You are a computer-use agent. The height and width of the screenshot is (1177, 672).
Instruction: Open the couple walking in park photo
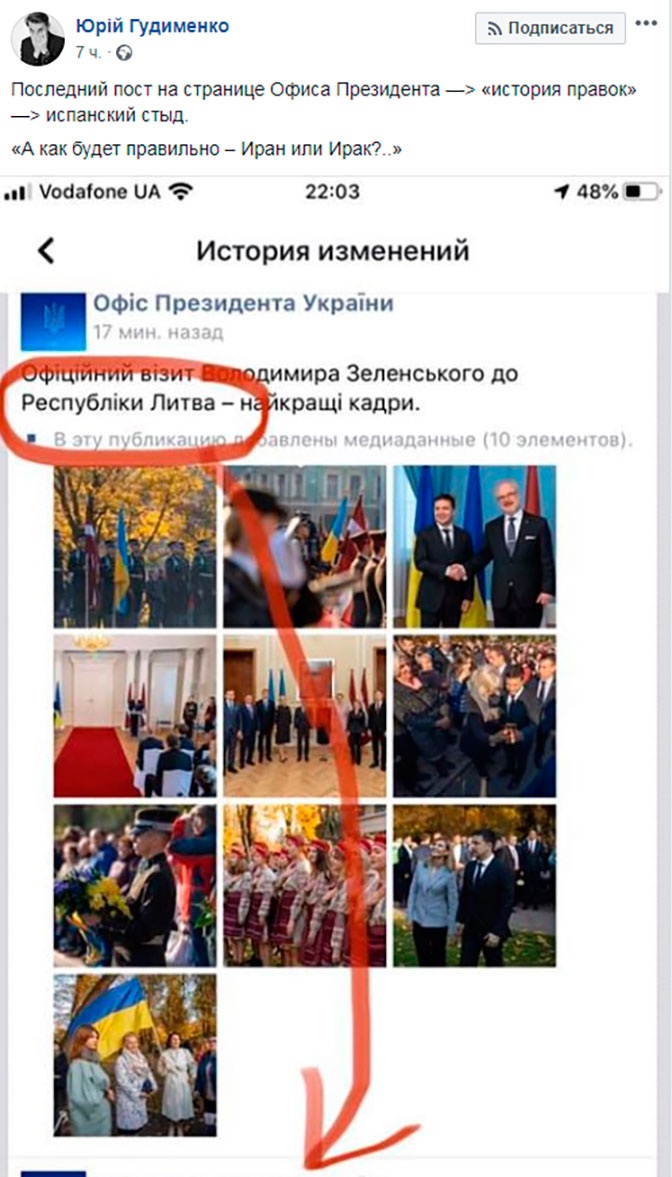[475, 886]
